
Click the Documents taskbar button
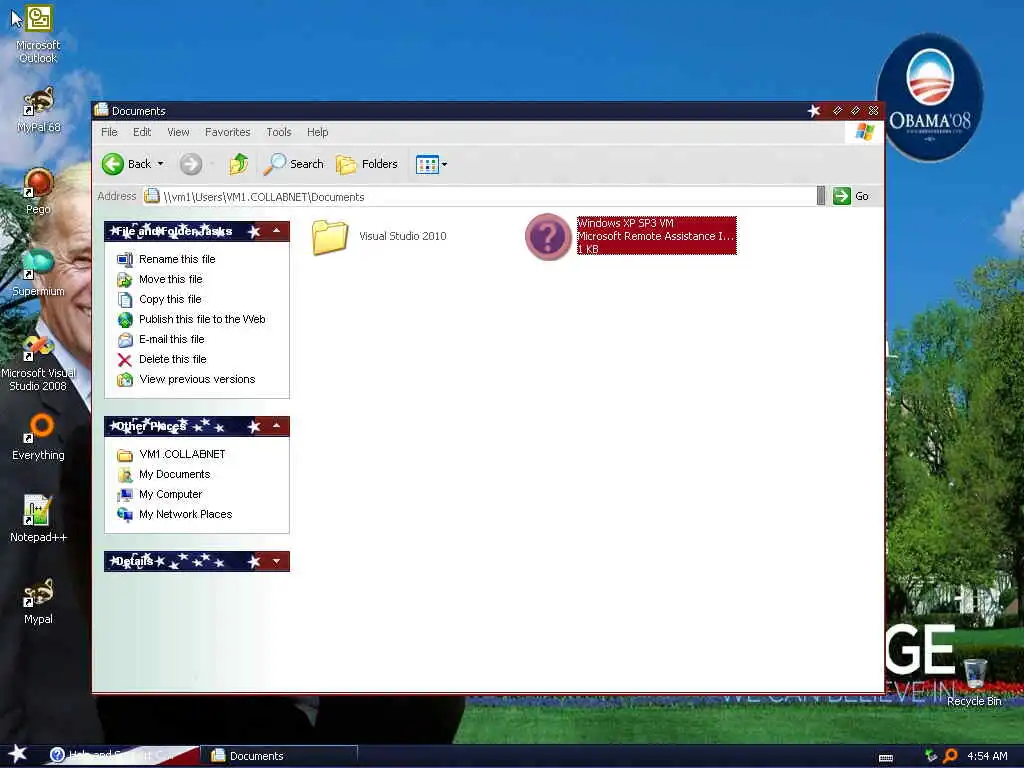[x=280, y=756]
